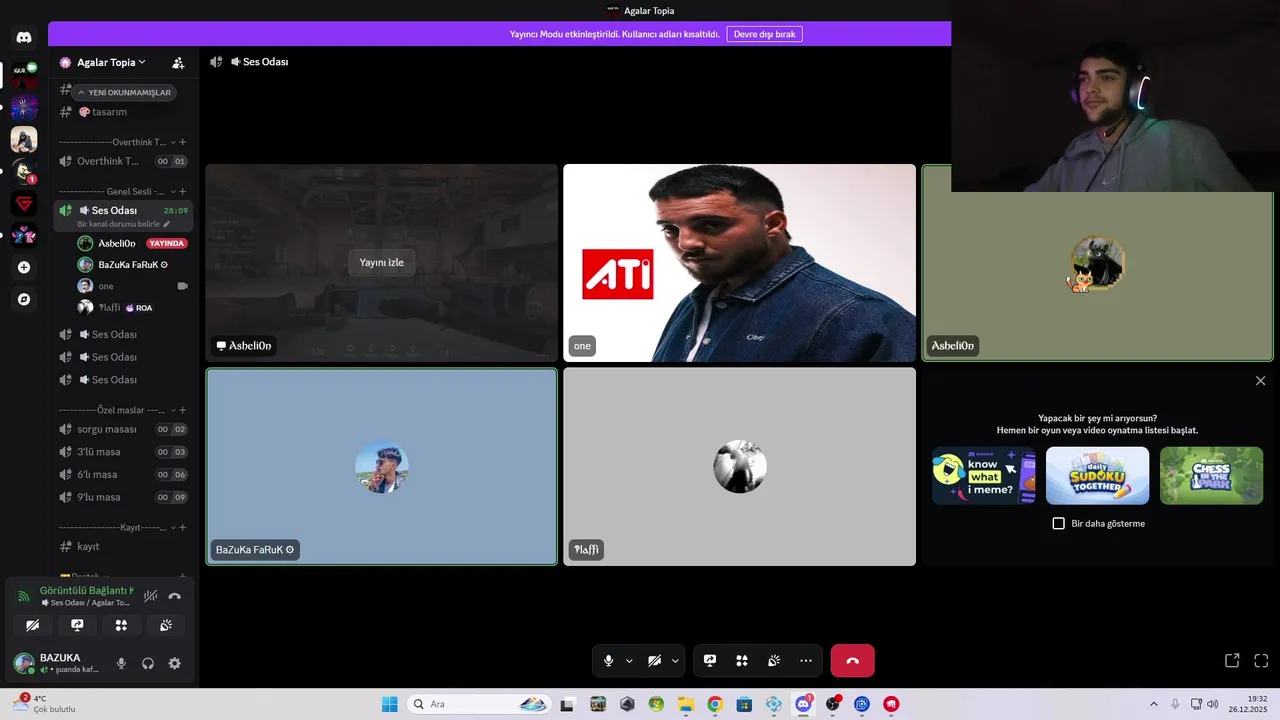Join the 9'lu masa voice channel
Viewport: 1280px width, 720px height.
point(123,497)
